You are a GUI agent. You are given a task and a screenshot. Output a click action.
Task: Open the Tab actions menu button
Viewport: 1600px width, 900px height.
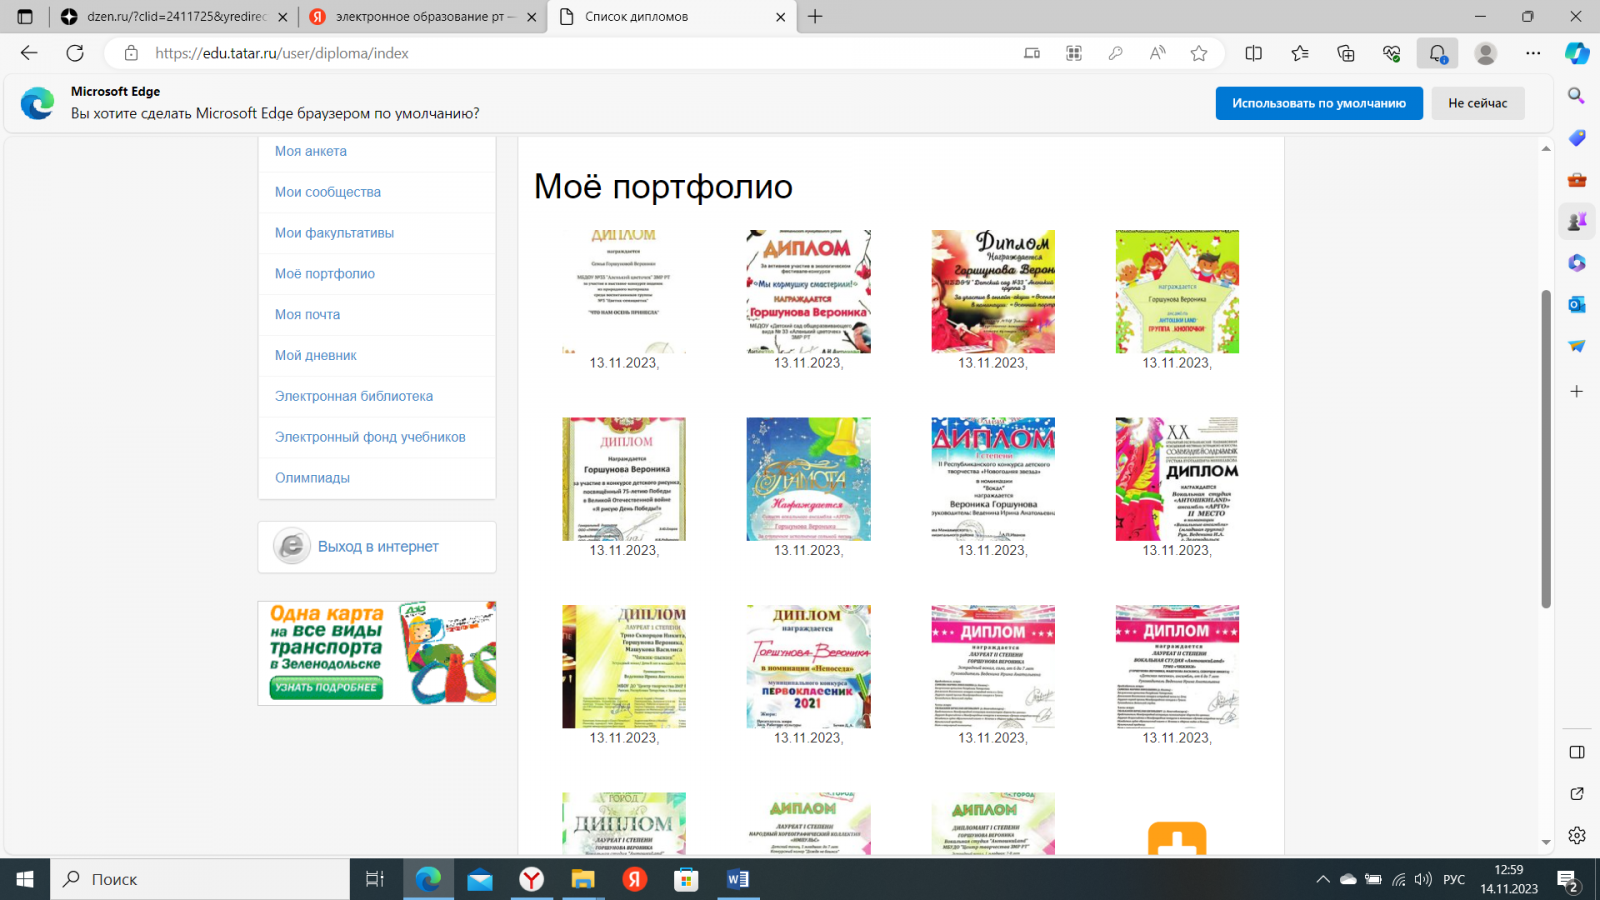tap(25, 17)
